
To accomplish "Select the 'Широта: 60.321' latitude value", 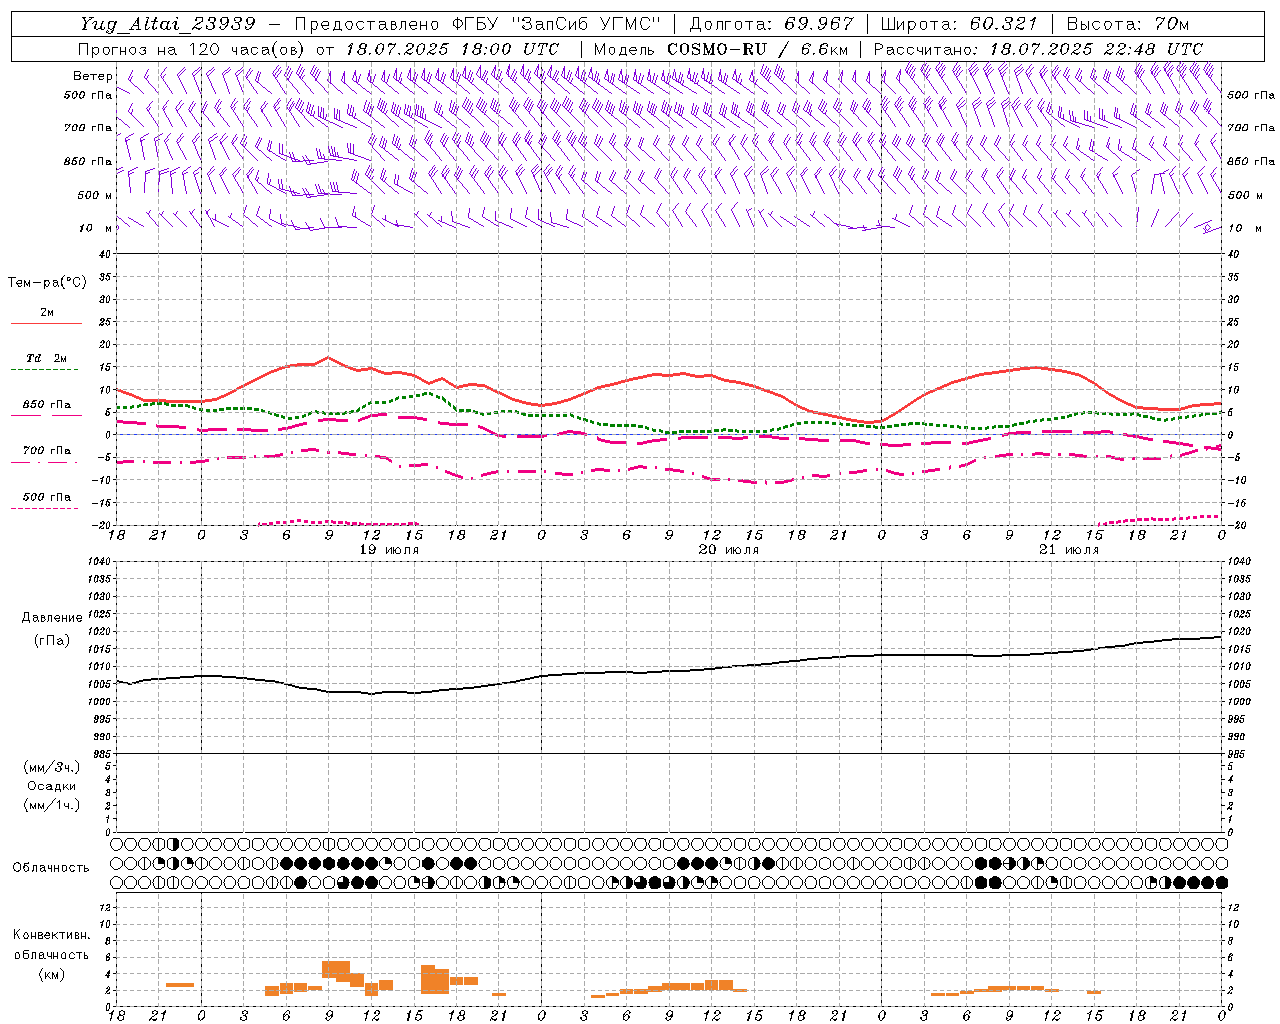I will (x=959, y=24).
